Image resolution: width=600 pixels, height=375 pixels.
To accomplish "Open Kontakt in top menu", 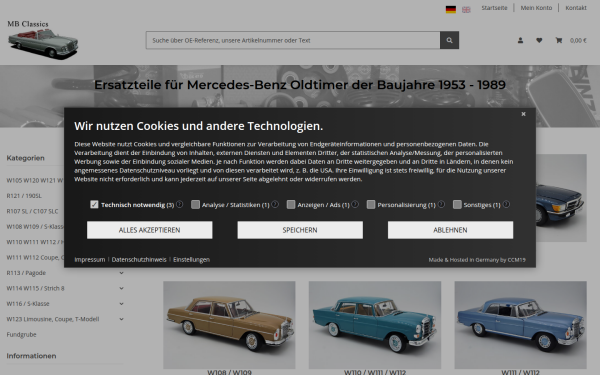I will [x=576, y=8].
